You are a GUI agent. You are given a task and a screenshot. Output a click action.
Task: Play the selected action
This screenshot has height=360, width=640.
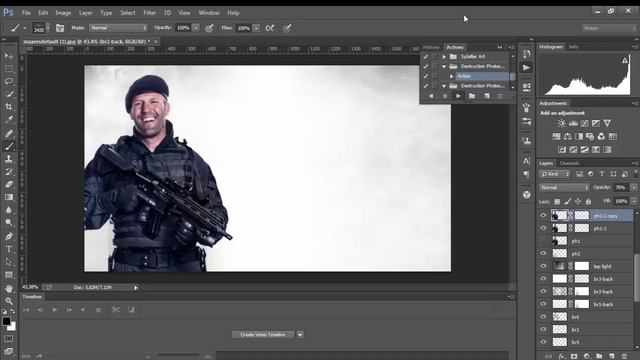458,96
